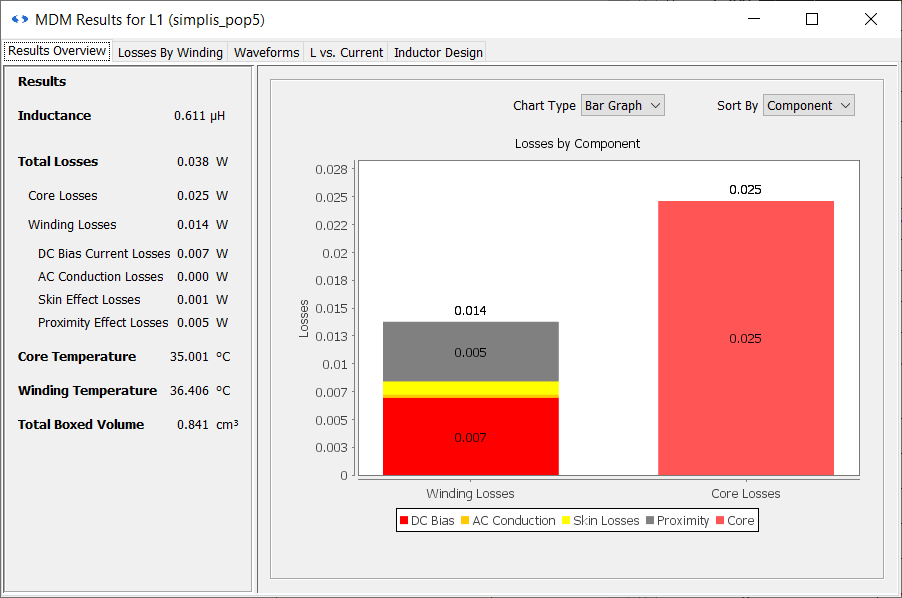Image resolution: width=902 pixels, height=598 pixels.
Task: Maximize the MDM Results window
Action: [812, 19]
